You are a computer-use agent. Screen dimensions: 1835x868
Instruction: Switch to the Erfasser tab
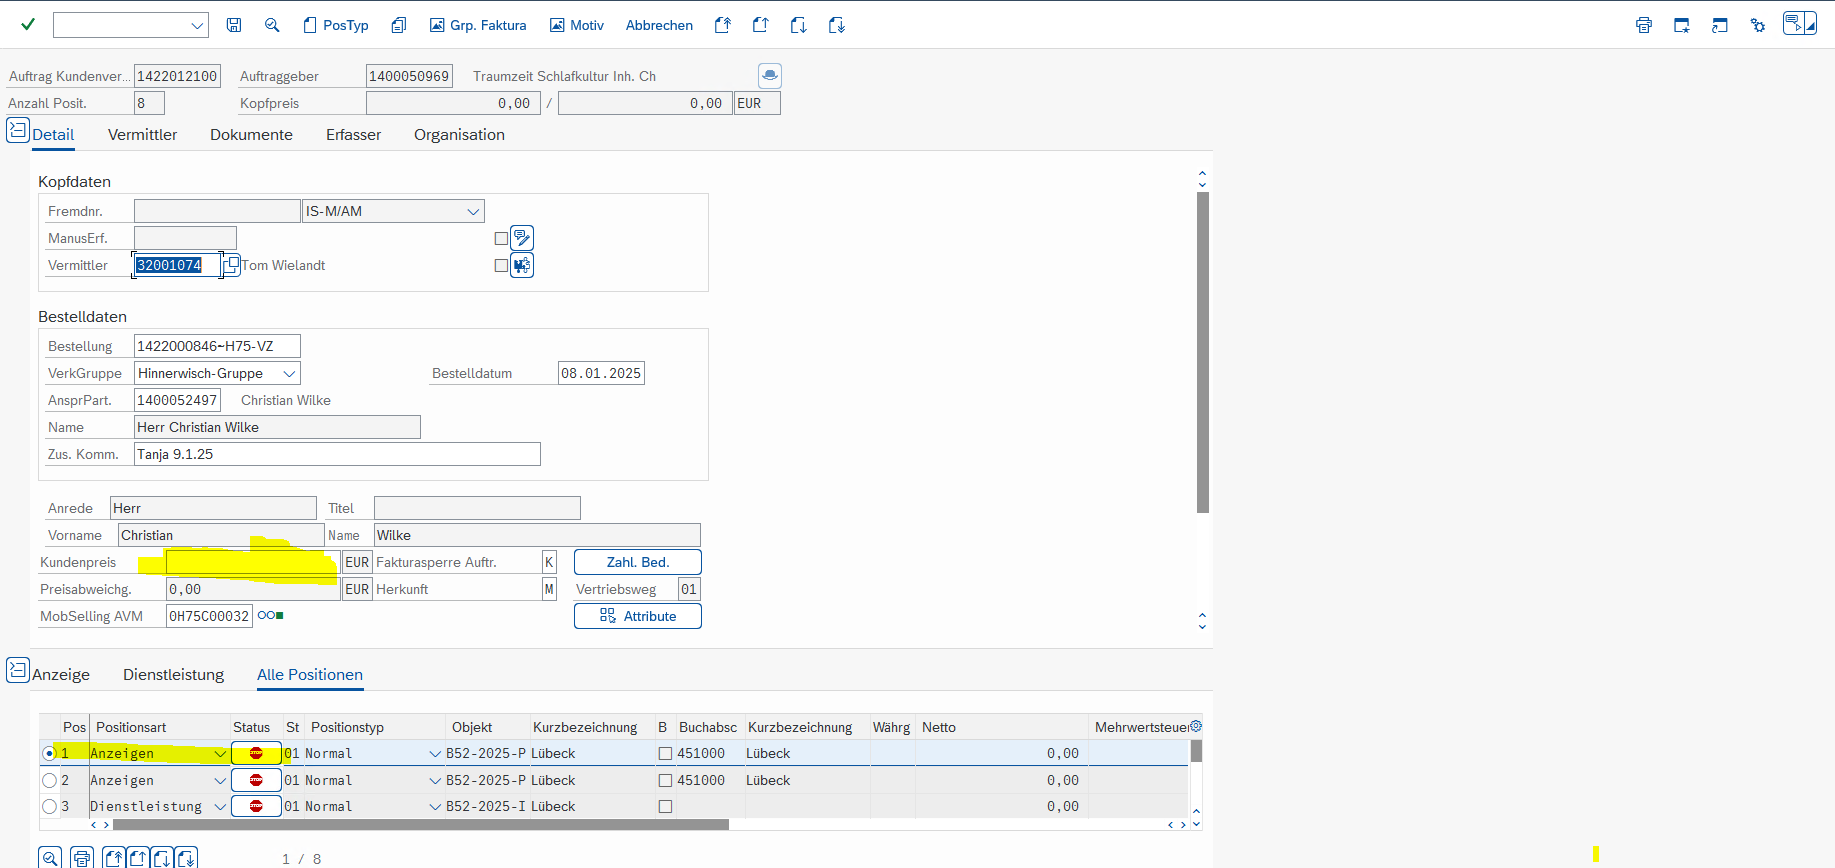(x=353, y=135)
